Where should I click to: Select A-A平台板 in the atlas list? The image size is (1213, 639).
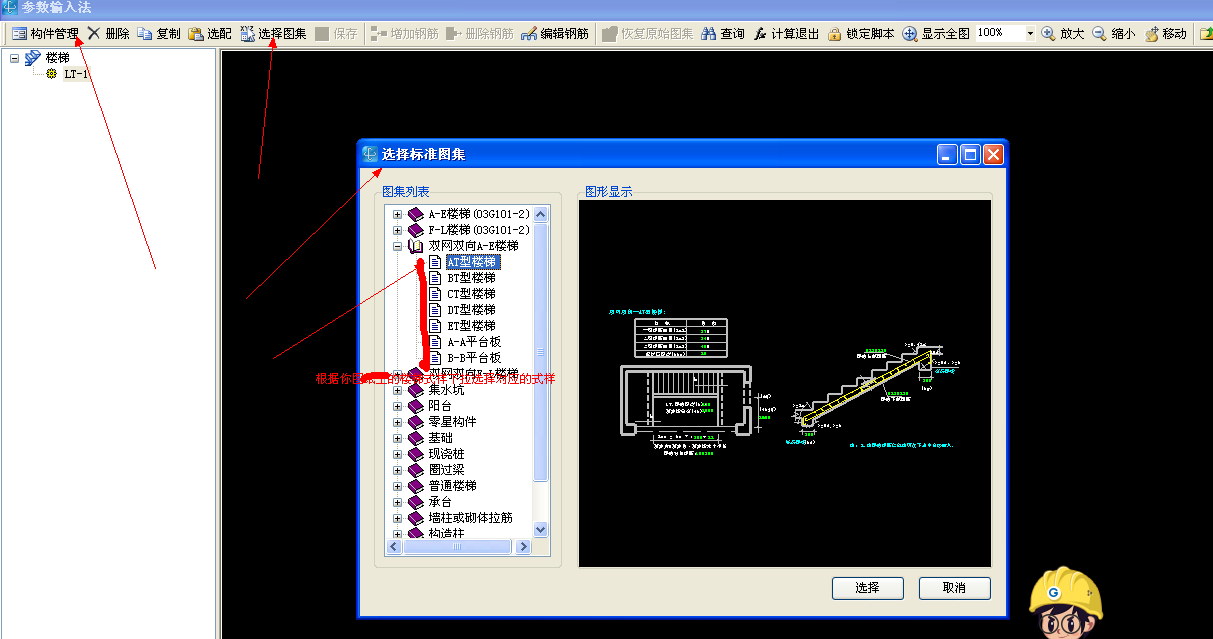click(x=474, y=342)
